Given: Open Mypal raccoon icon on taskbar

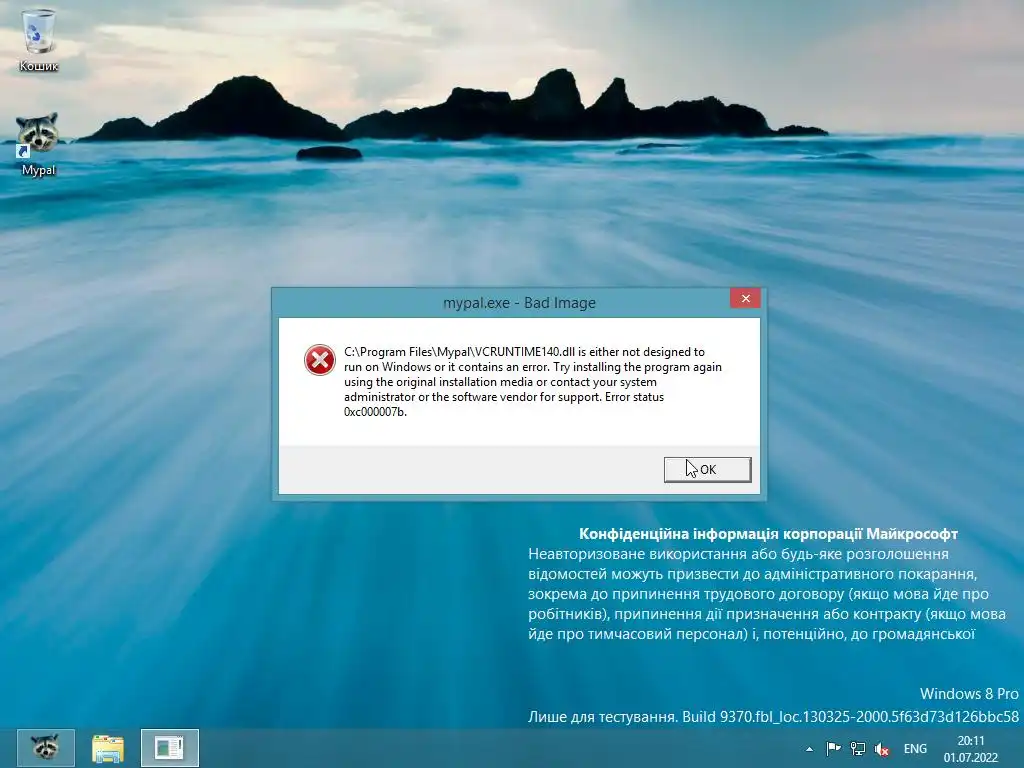Looking at the screenshot, I should pos(46,748).
